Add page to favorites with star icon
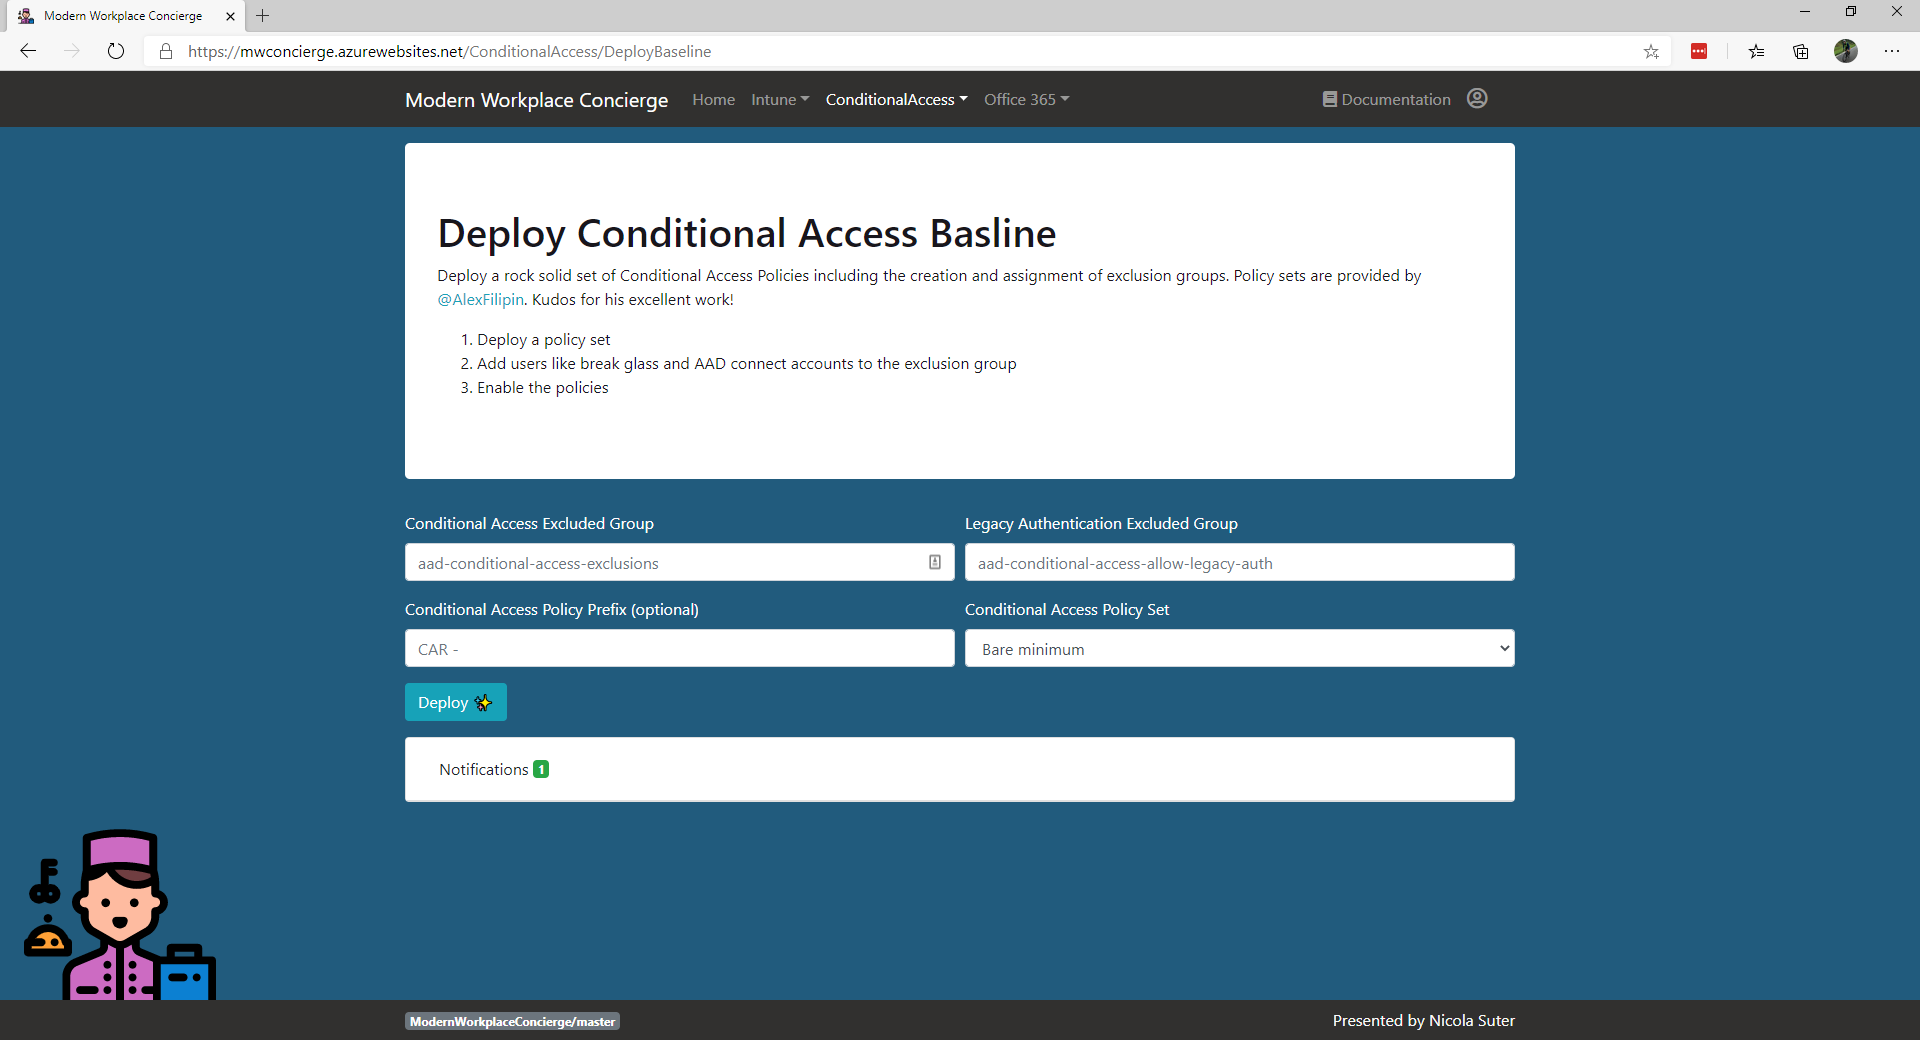The height and width of the screenshot is (1040, 1920). 1651,51
